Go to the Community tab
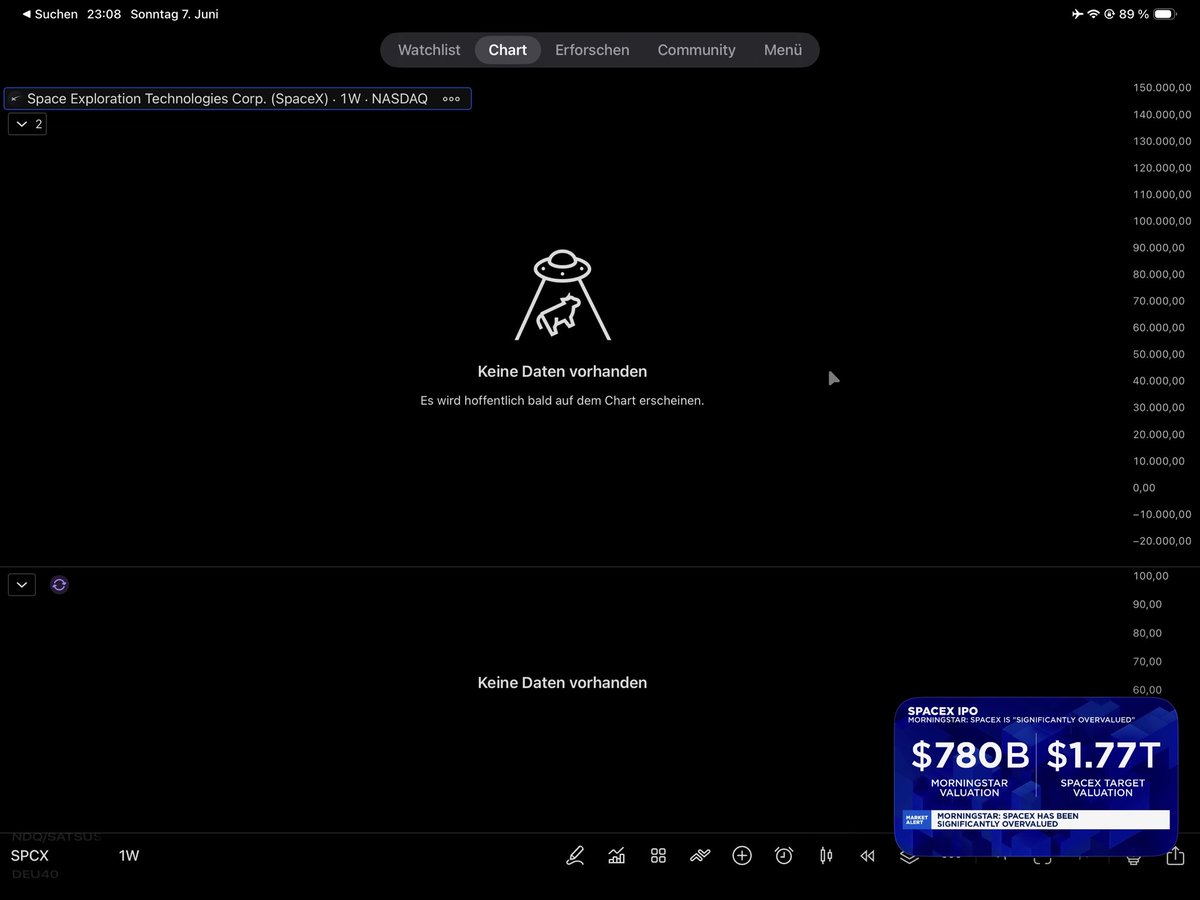The height and width of the screenshot is (900, 1200). (696, 50)
